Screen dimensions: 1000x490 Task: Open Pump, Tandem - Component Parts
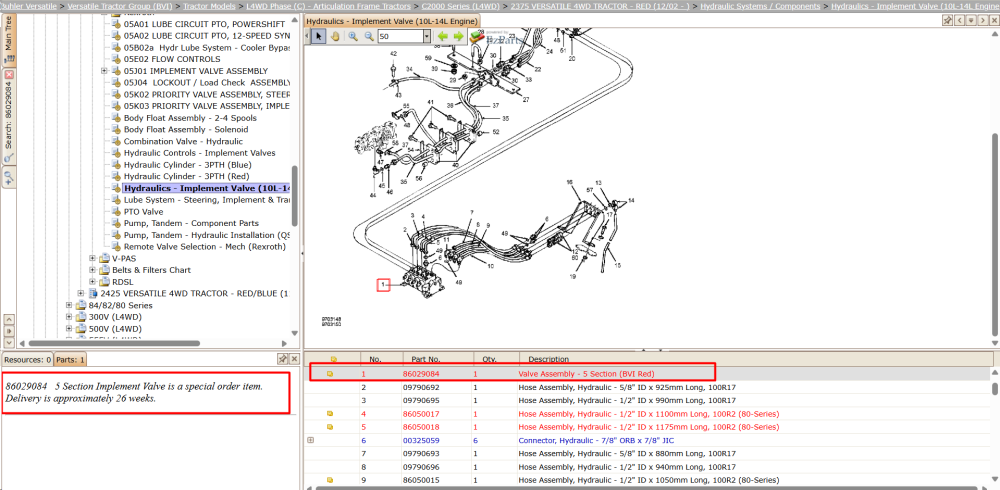pyautogui.click(x=191, y=223)
